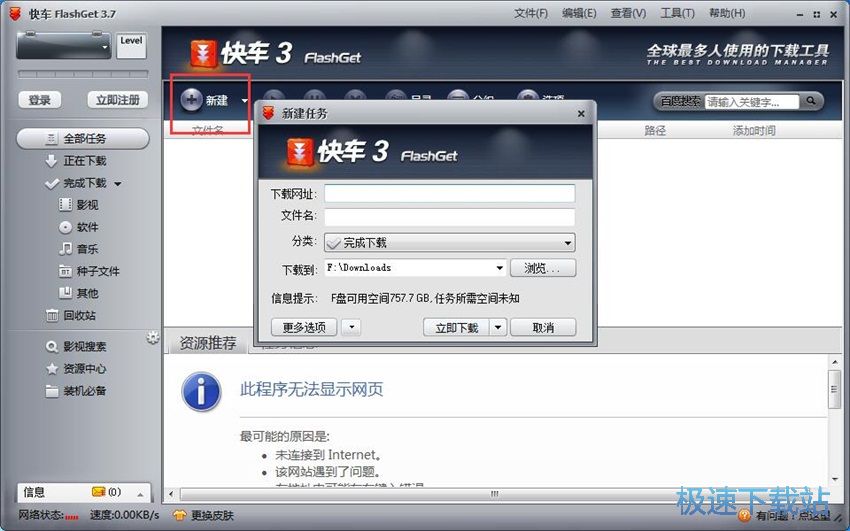
Task: Click the 文件名 input field
Action: coord(449,217)
